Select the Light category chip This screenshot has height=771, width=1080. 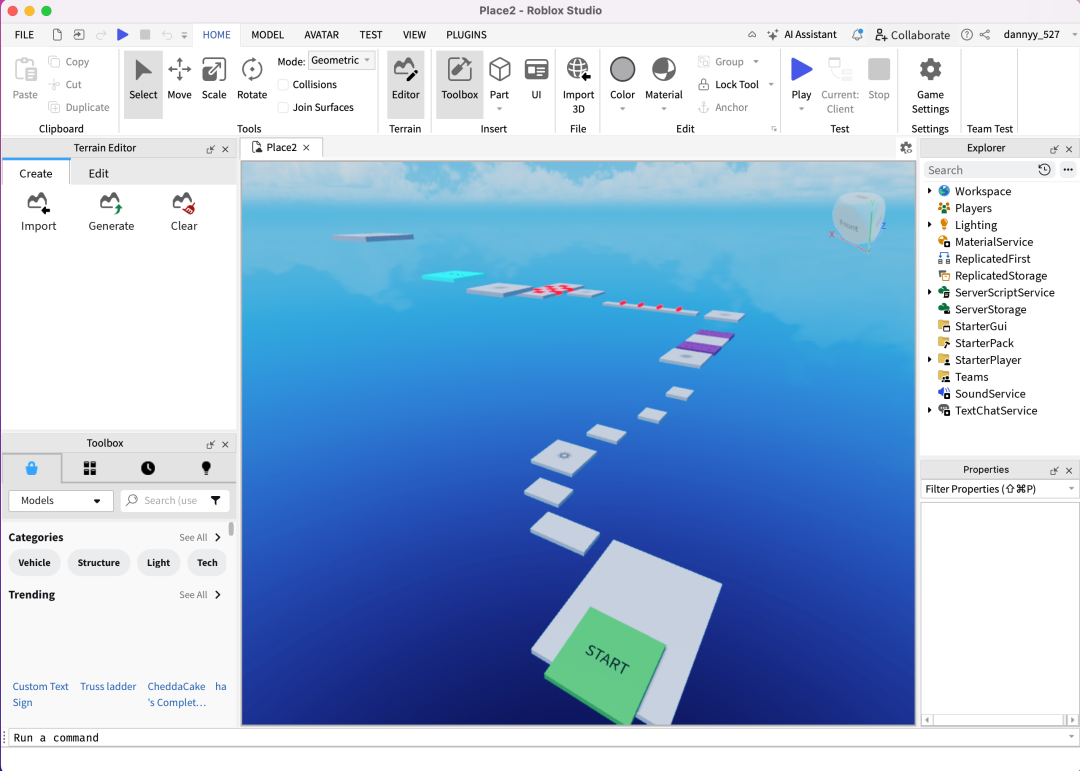point(158,562)
